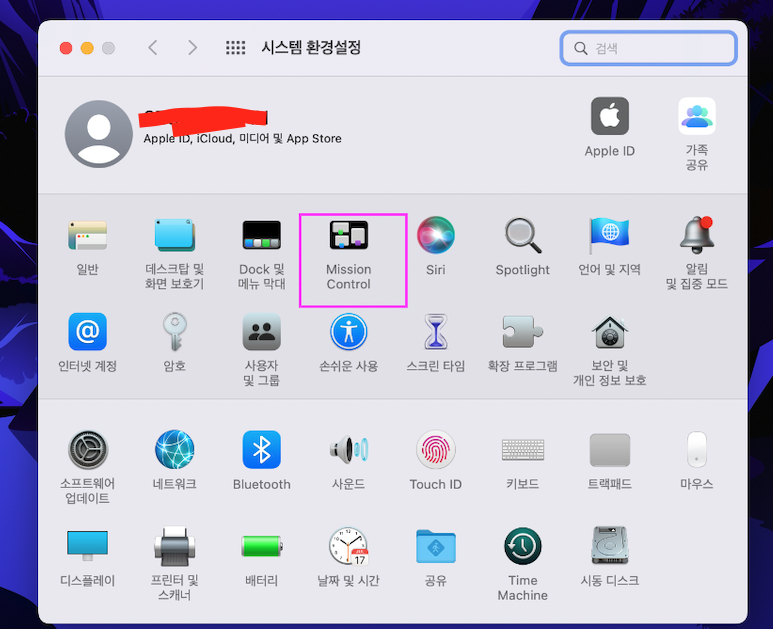Open 확장 프로그램 preferences
Viewport: 773px width, 629px height.
[x=523, y=331]
